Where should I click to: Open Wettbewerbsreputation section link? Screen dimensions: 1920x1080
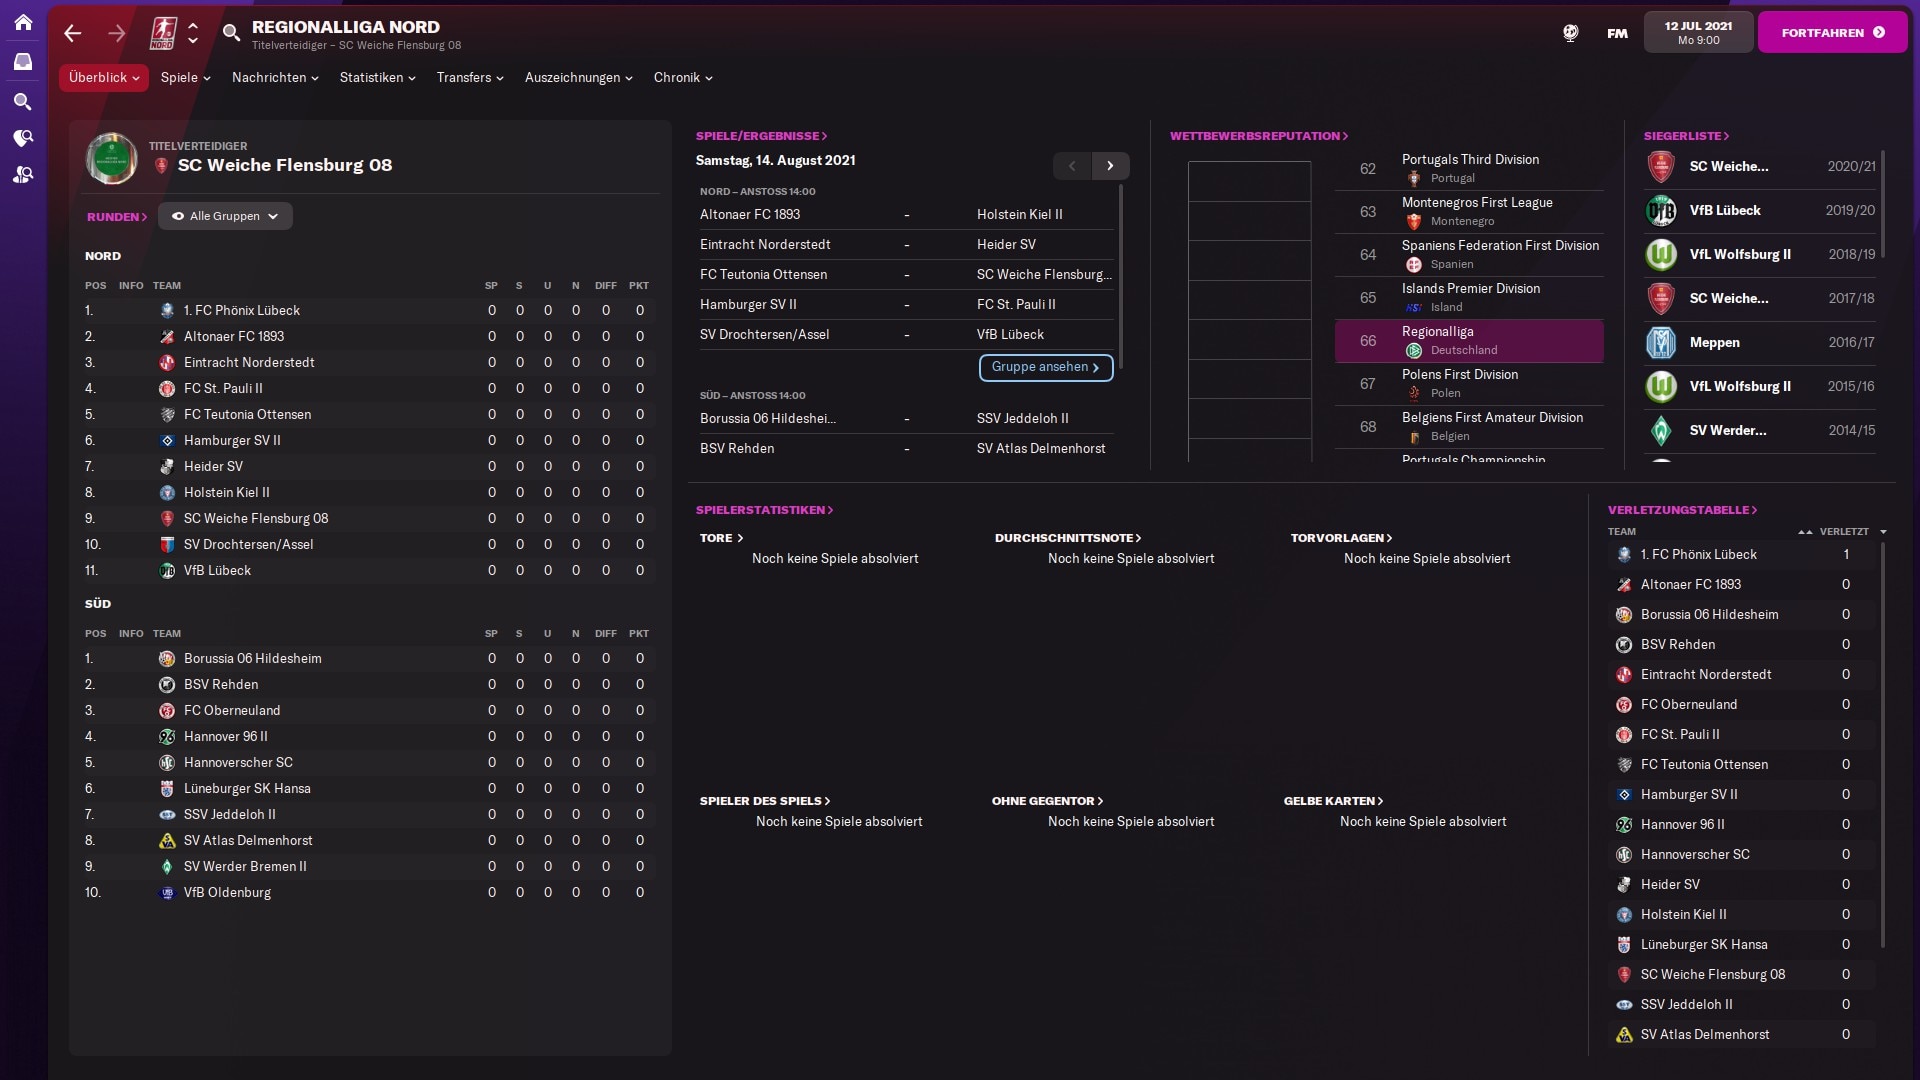point(1259,136)
